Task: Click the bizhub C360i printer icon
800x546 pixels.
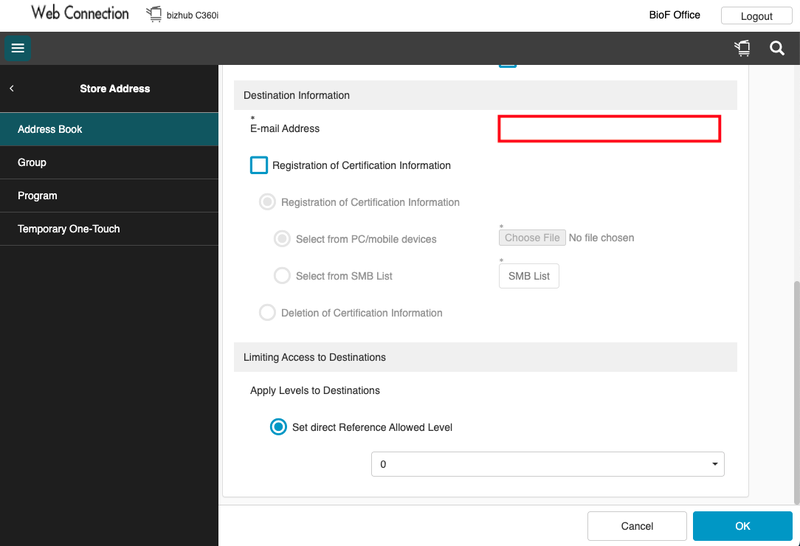Action: click(x=154, y=14)
